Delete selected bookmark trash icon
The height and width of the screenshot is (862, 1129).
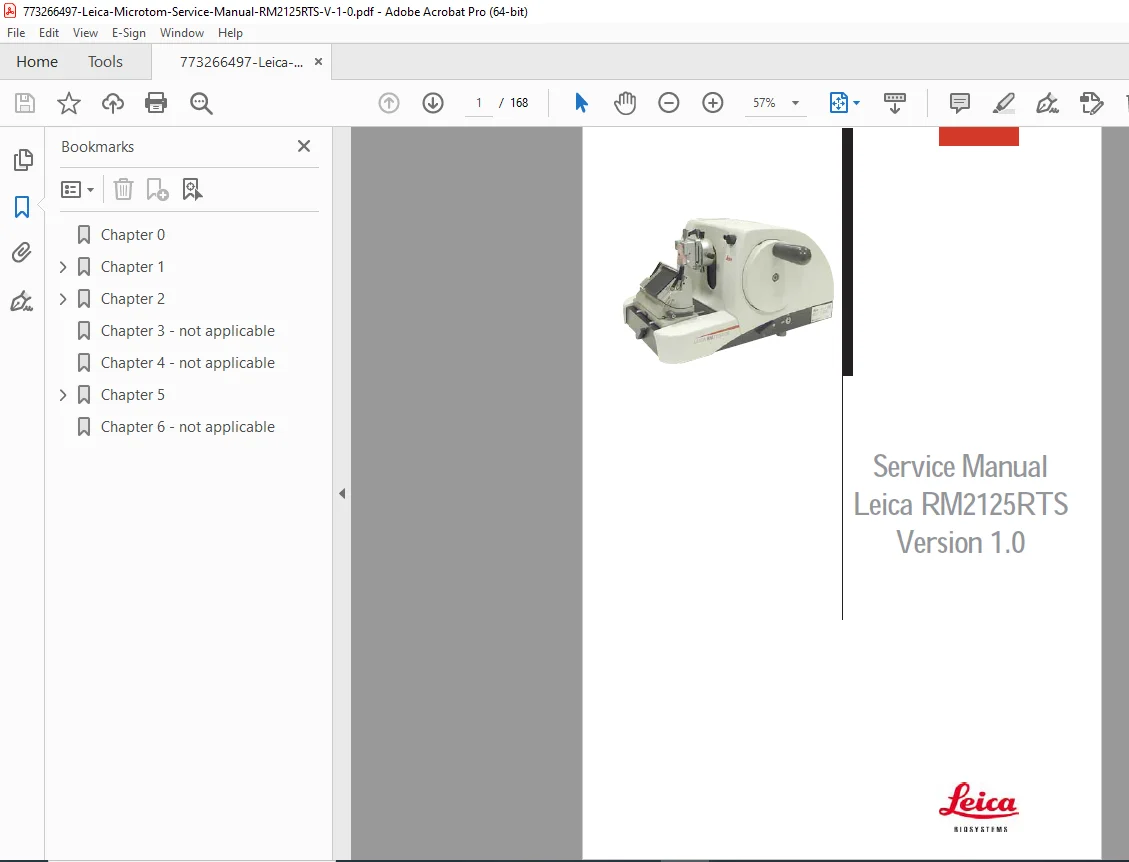click(x=123, y=189)
